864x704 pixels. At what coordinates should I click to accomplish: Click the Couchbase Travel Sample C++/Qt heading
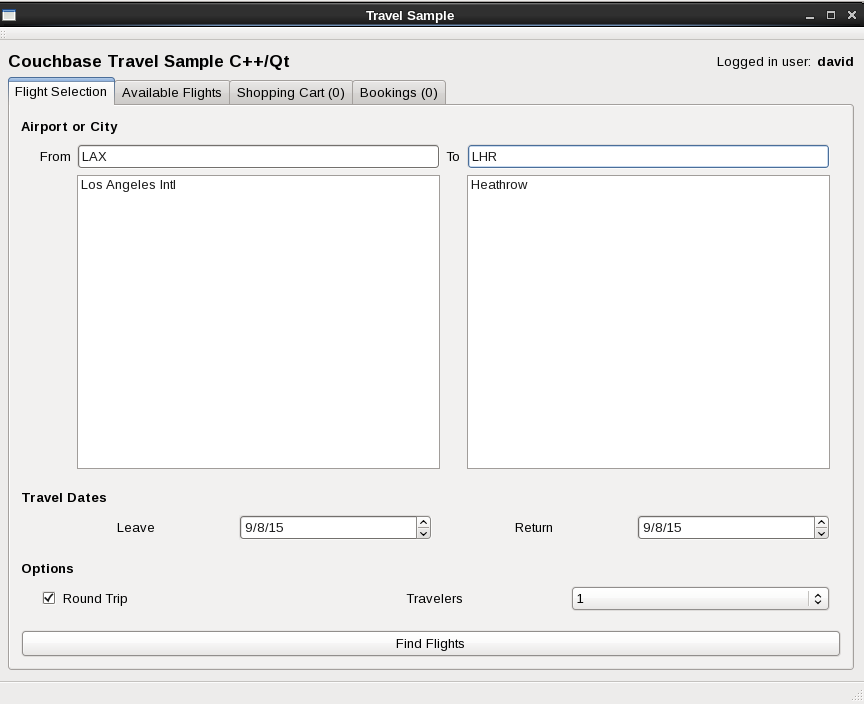(x=149, y=61)
